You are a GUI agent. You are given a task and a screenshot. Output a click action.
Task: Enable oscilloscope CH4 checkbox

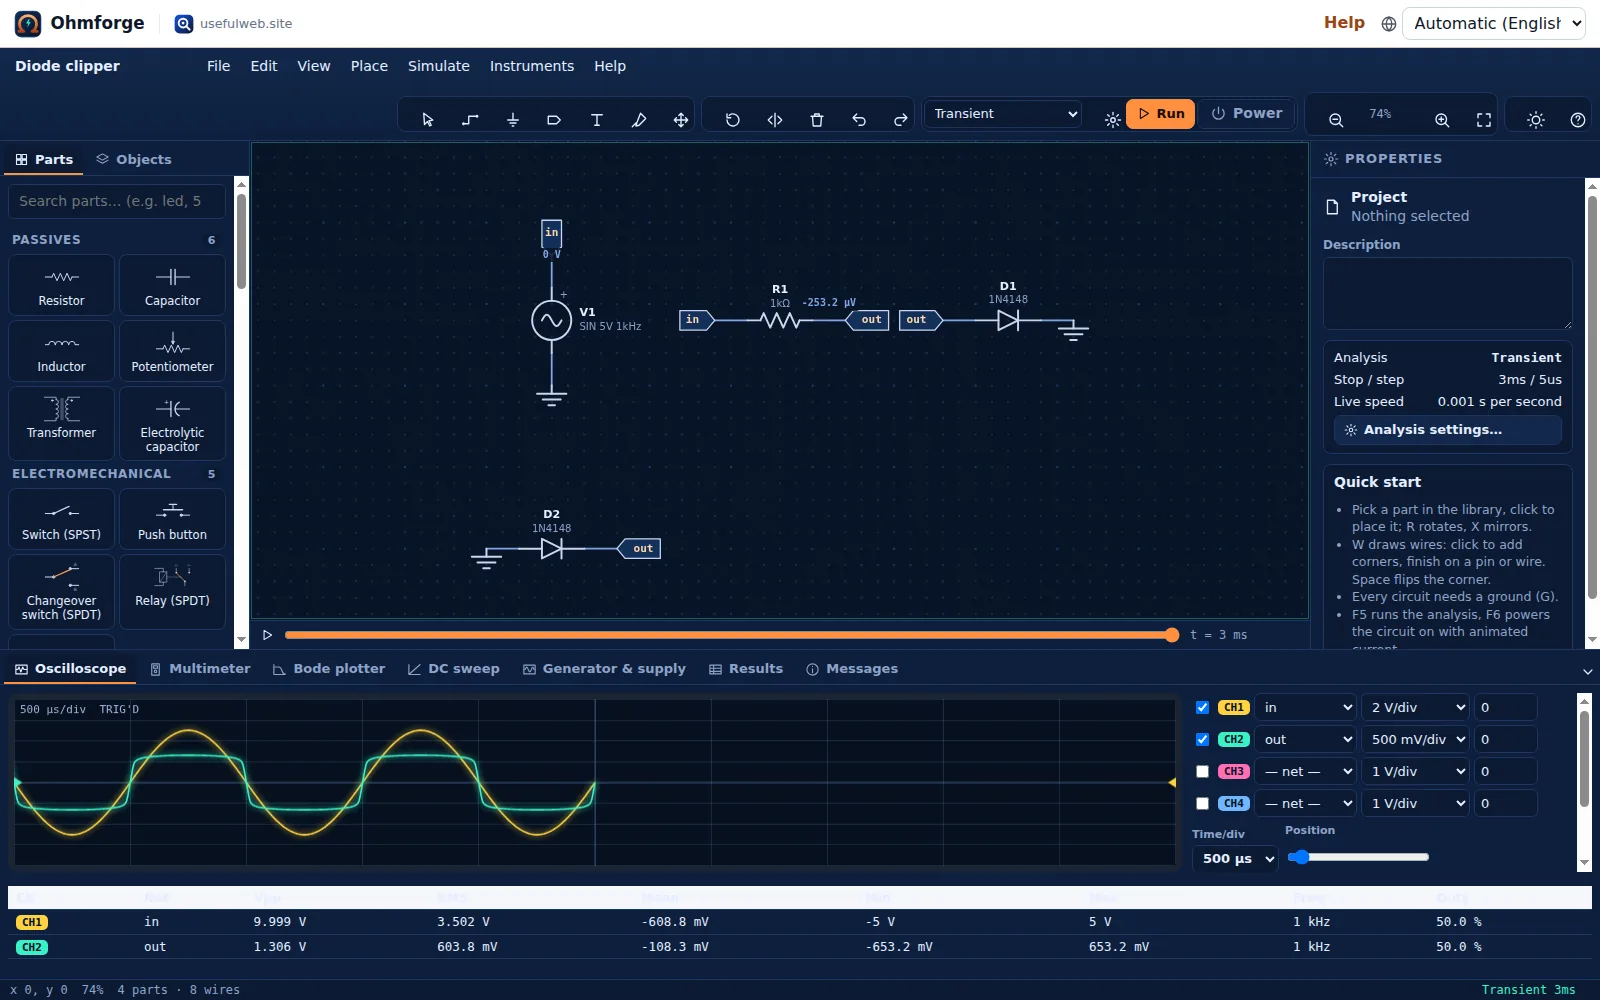(1202, 803)
